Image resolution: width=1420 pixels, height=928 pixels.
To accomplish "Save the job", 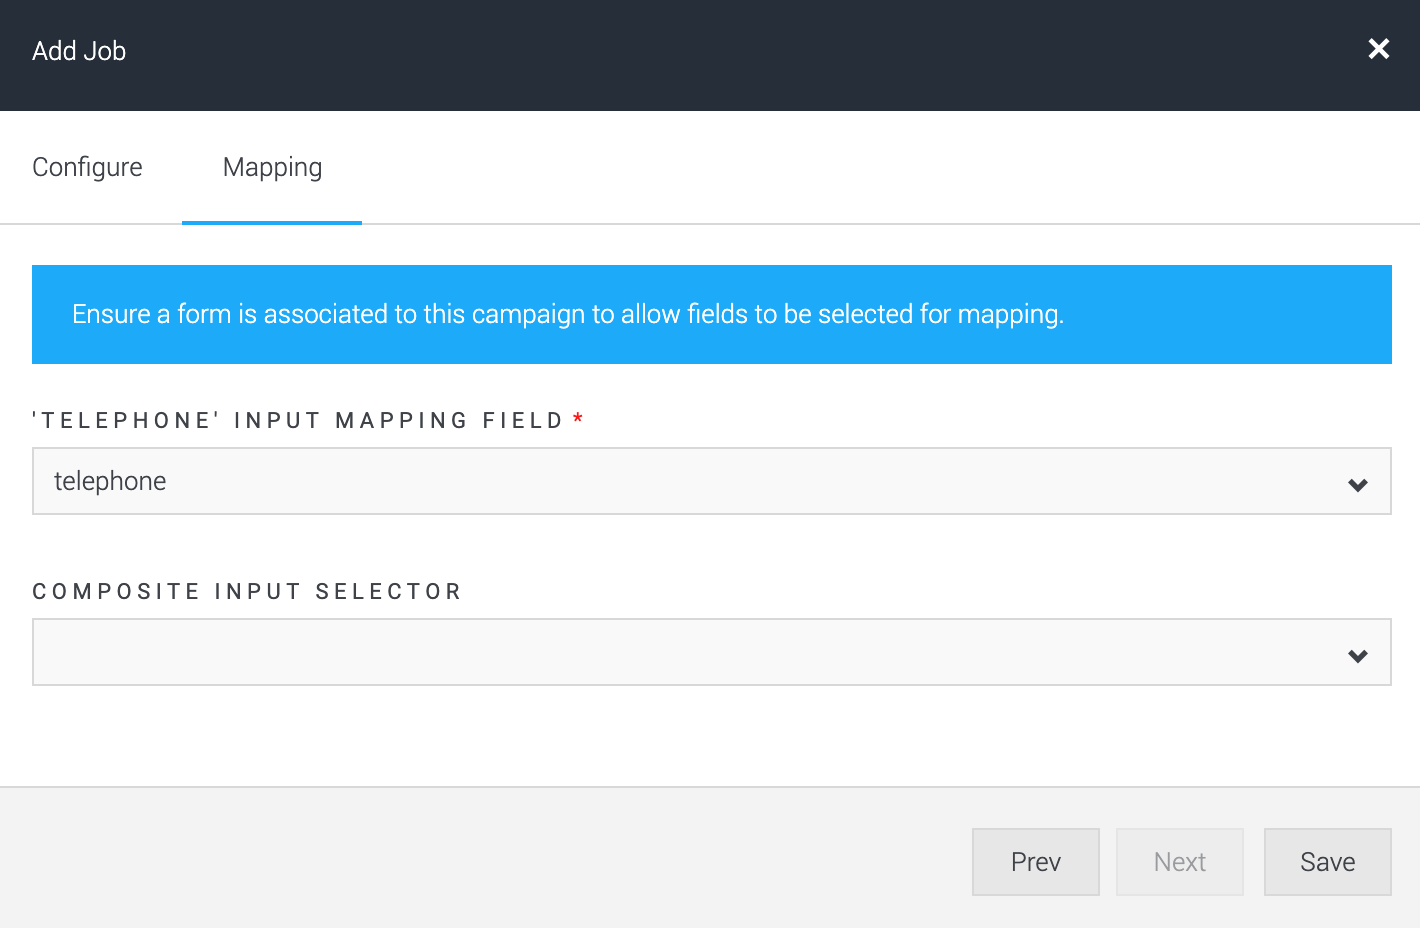I will point(1327,862).
